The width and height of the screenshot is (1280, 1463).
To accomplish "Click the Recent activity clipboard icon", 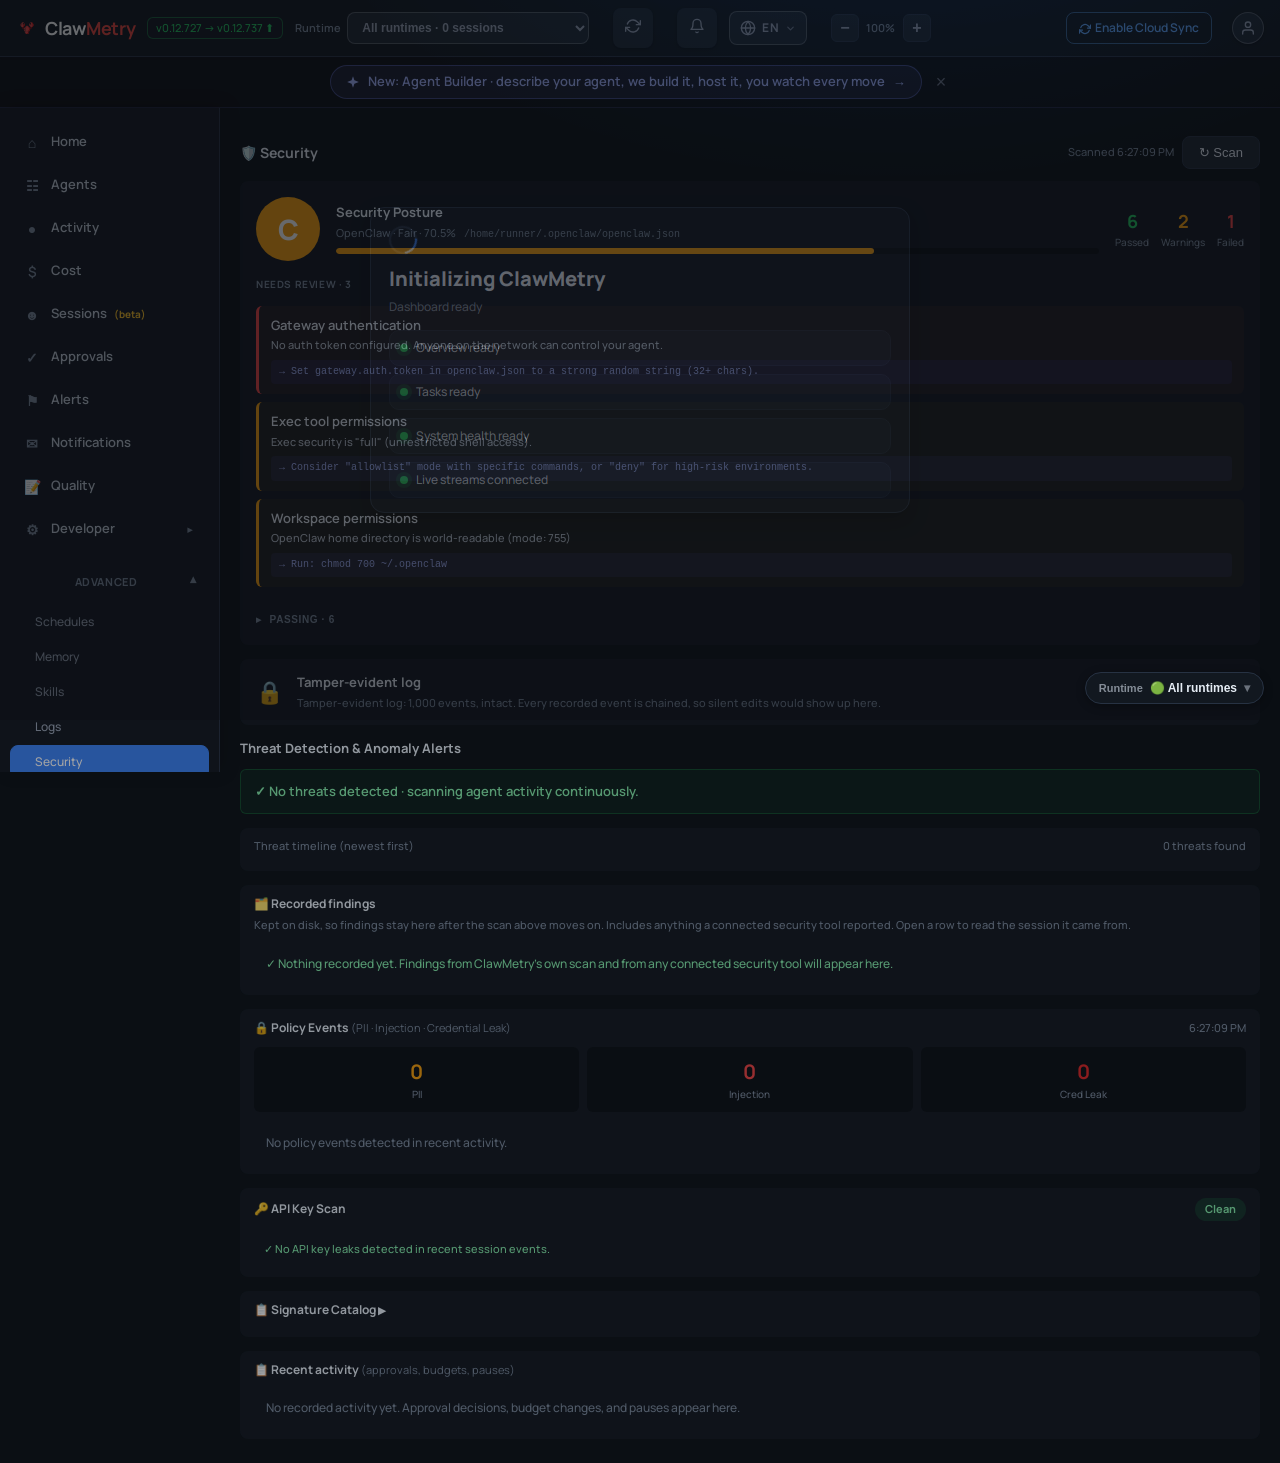I will (x=261, y=1370).
